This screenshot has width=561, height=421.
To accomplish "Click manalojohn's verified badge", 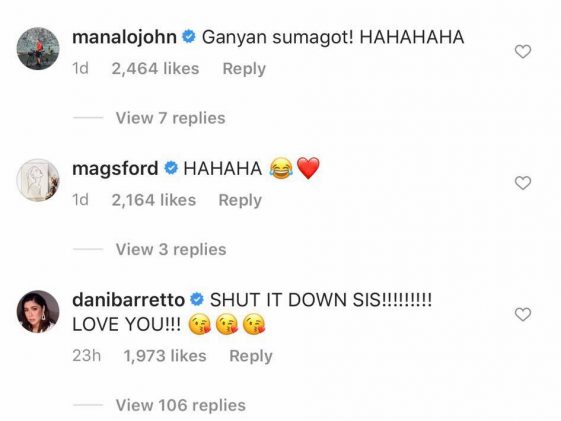I will pos(189,37).
